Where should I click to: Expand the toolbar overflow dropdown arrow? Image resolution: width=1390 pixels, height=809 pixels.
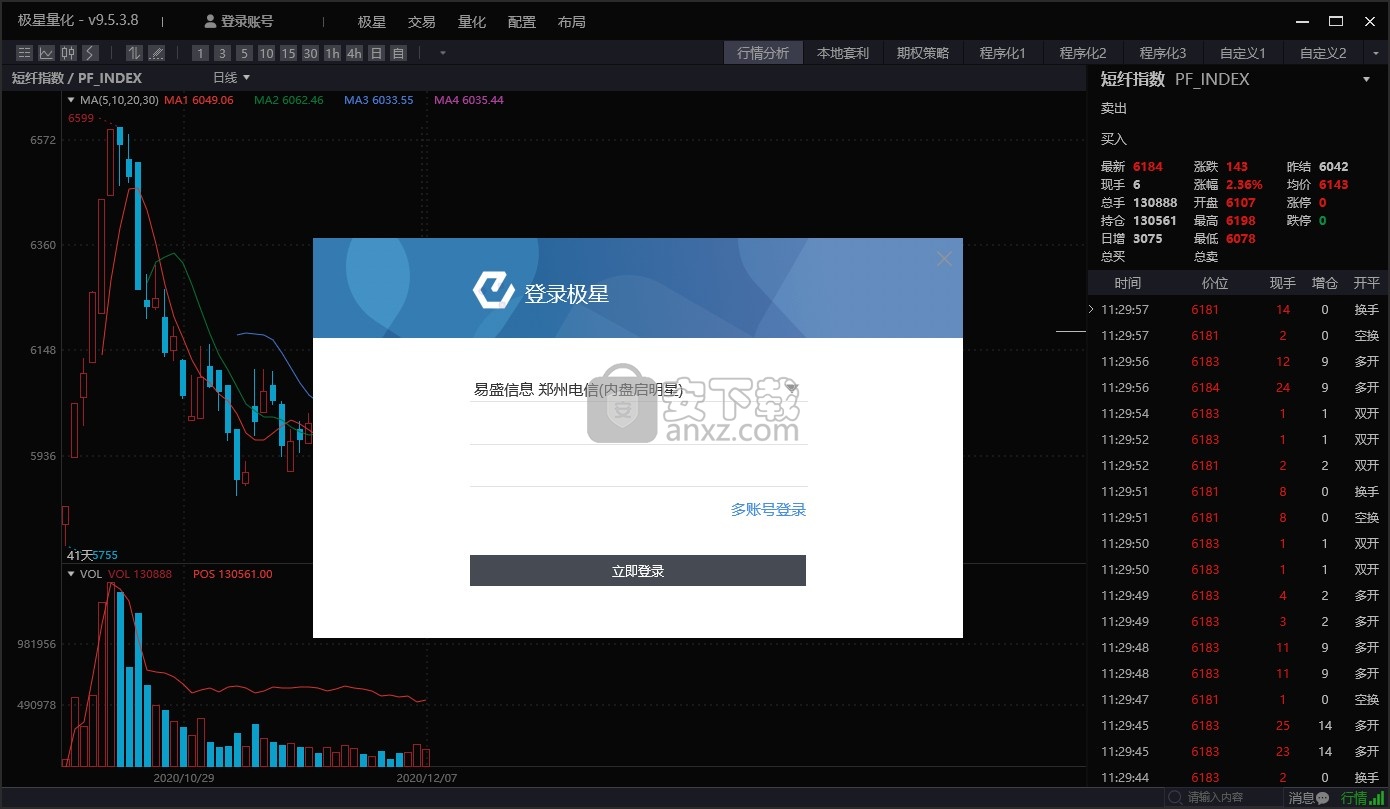[x=442, y=53]
